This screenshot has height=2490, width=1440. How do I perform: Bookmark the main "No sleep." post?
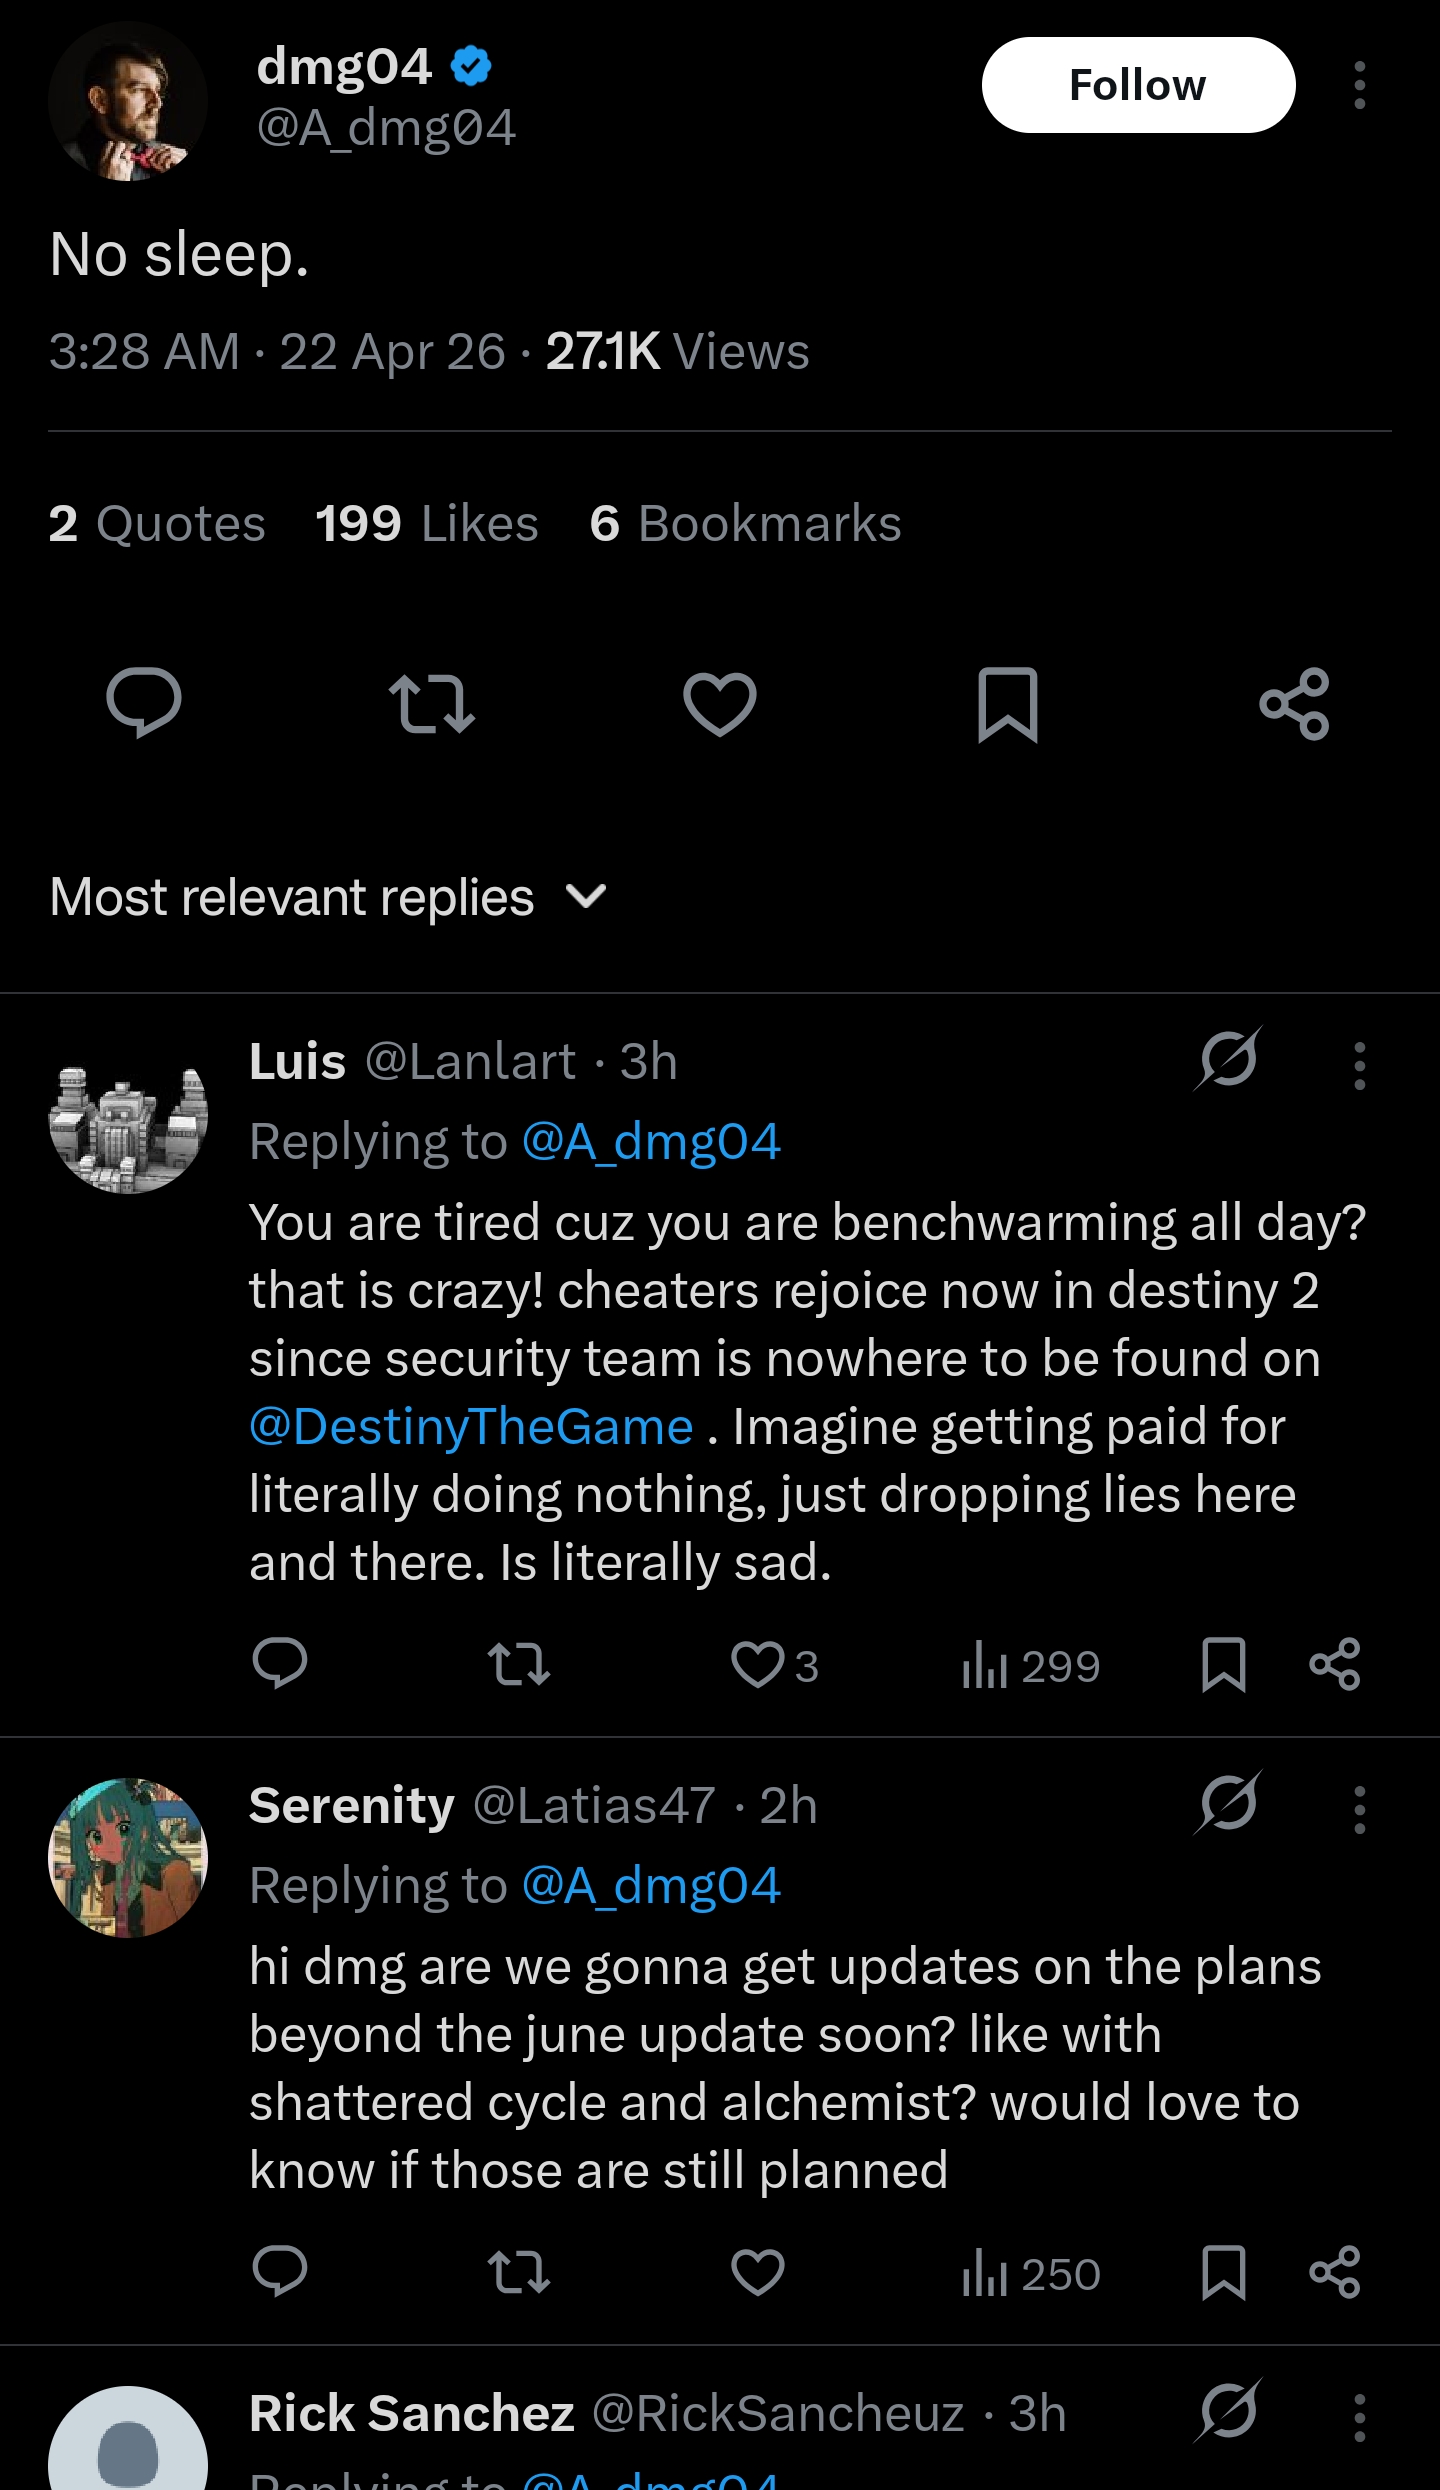(x=1007, y=703)
